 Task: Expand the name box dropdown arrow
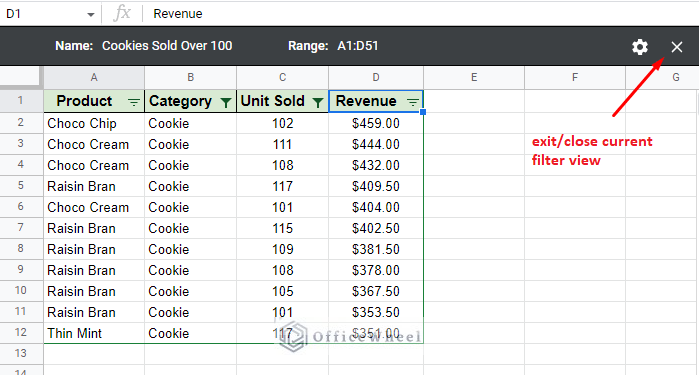coord(91,15)
